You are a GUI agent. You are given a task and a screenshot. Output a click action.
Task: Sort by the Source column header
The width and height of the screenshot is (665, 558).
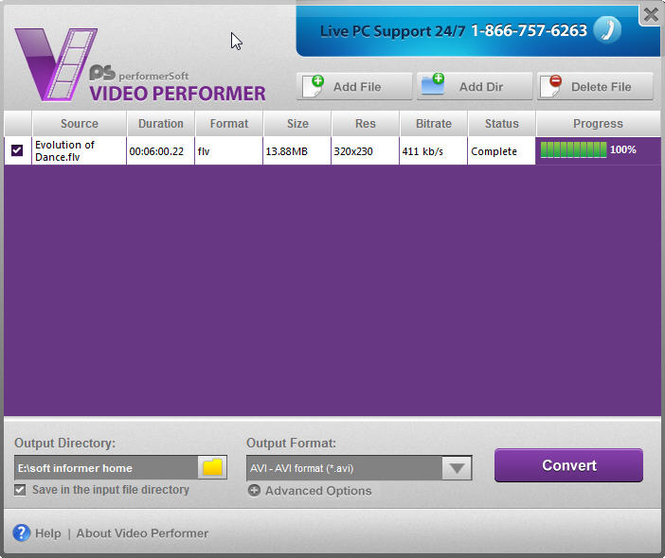[x=79, y=124]
